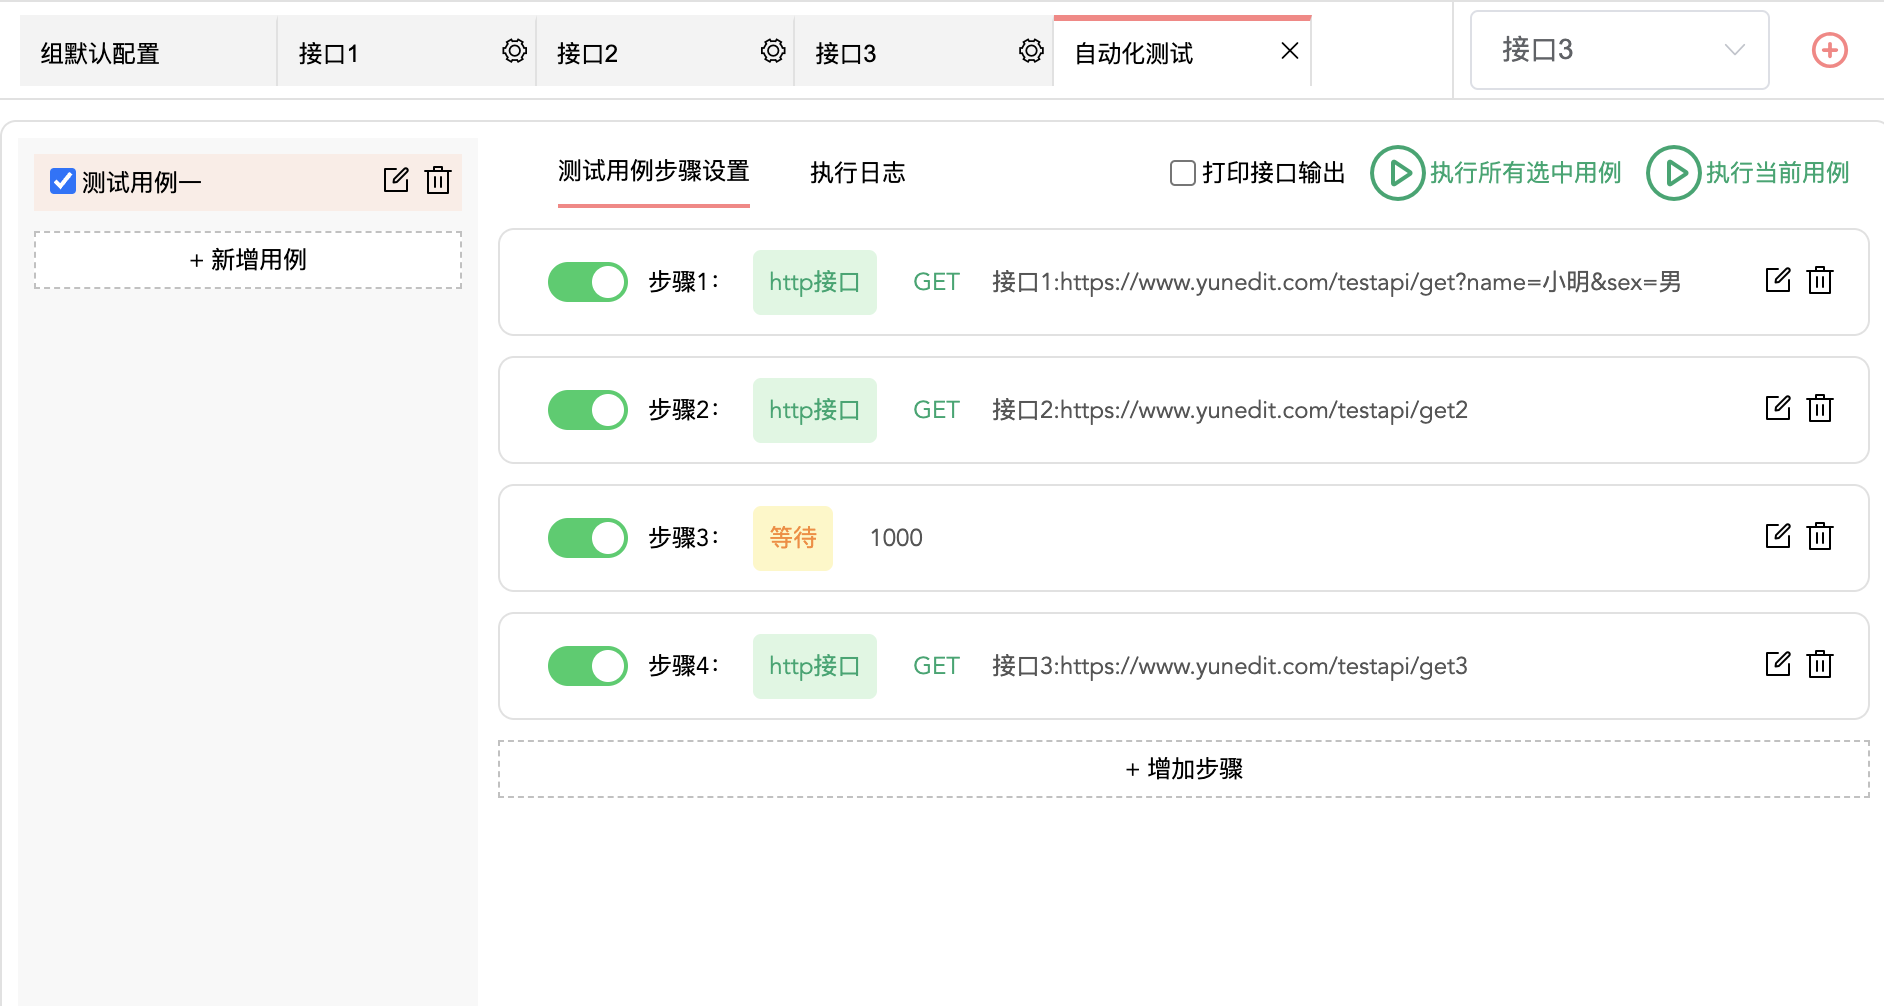This screenshot has height=1006, width=1884.
Task: Switch to 接口1 tab
Action: pos(406,53)
